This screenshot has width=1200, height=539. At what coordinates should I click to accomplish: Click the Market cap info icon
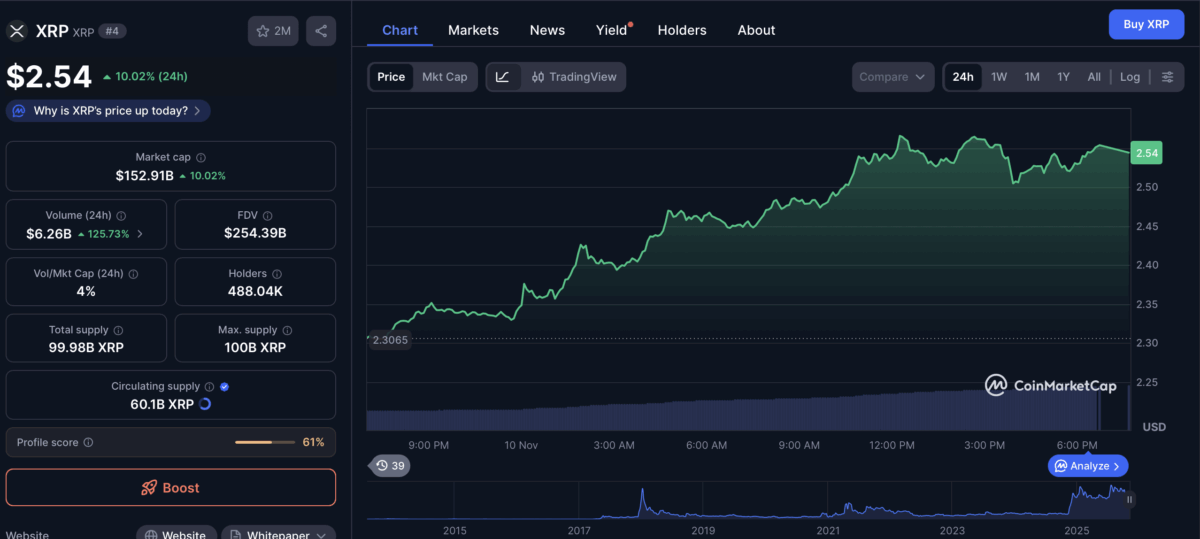click(201, 158)
